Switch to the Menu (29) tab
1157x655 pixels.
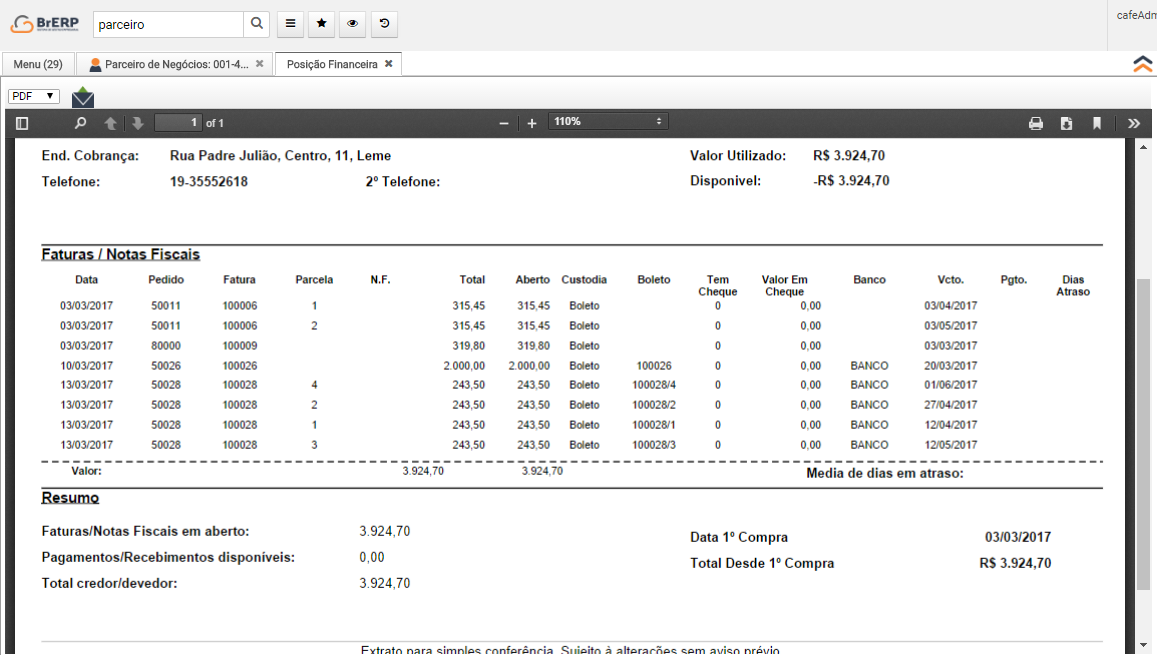38,64
